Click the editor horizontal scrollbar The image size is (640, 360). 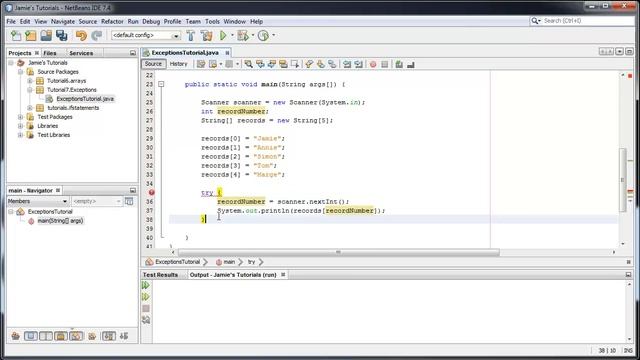click(339, 252)
